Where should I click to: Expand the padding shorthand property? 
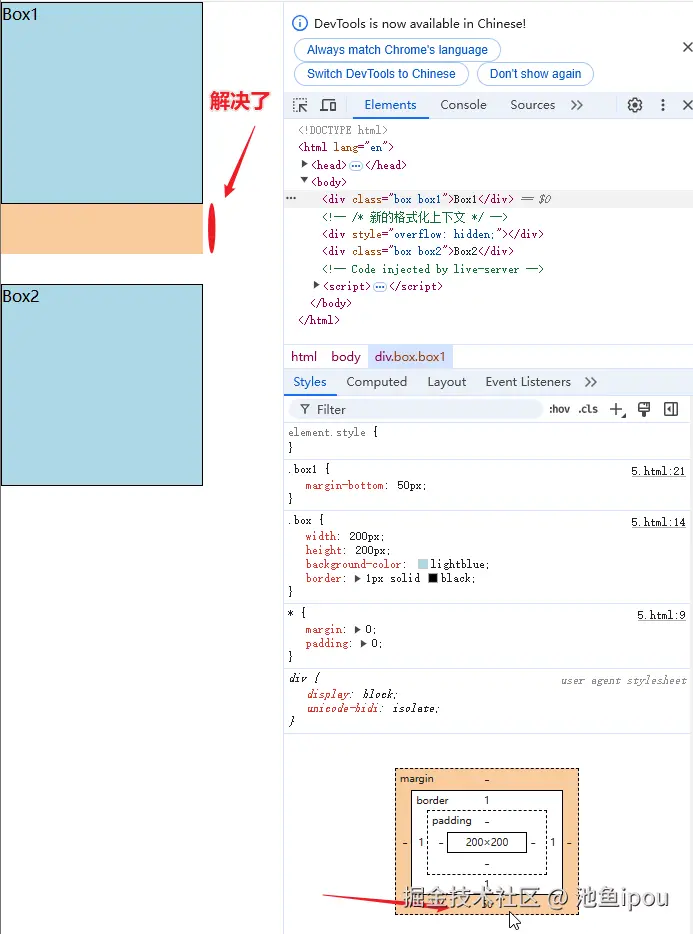click(x=363, y=644)
